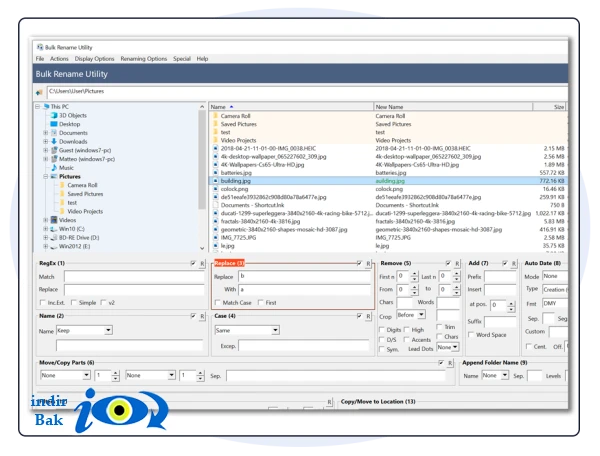Check the Inc.Ext. option in RegEx
Viewport: 600px width, 456px height.
pyautogui.click(x=42, y=303)
